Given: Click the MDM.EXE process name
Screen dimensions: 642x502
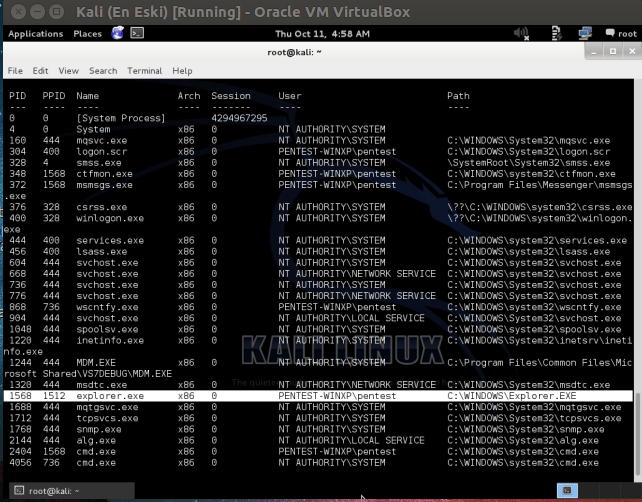Looking at the screenshot, I should tap(96, 362).
